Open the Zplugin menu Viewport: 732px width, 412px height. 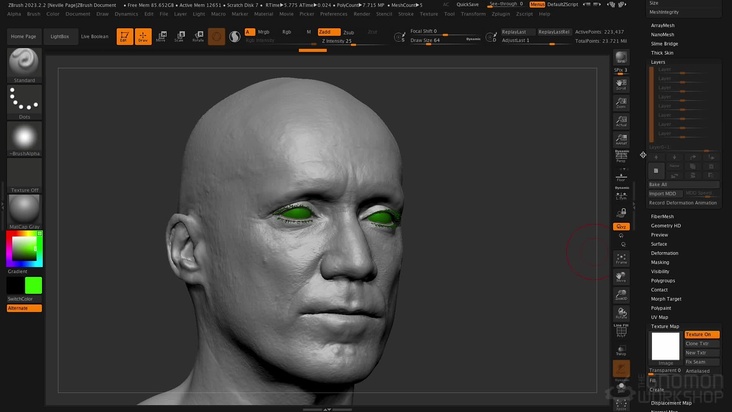[x=500, y=14]
